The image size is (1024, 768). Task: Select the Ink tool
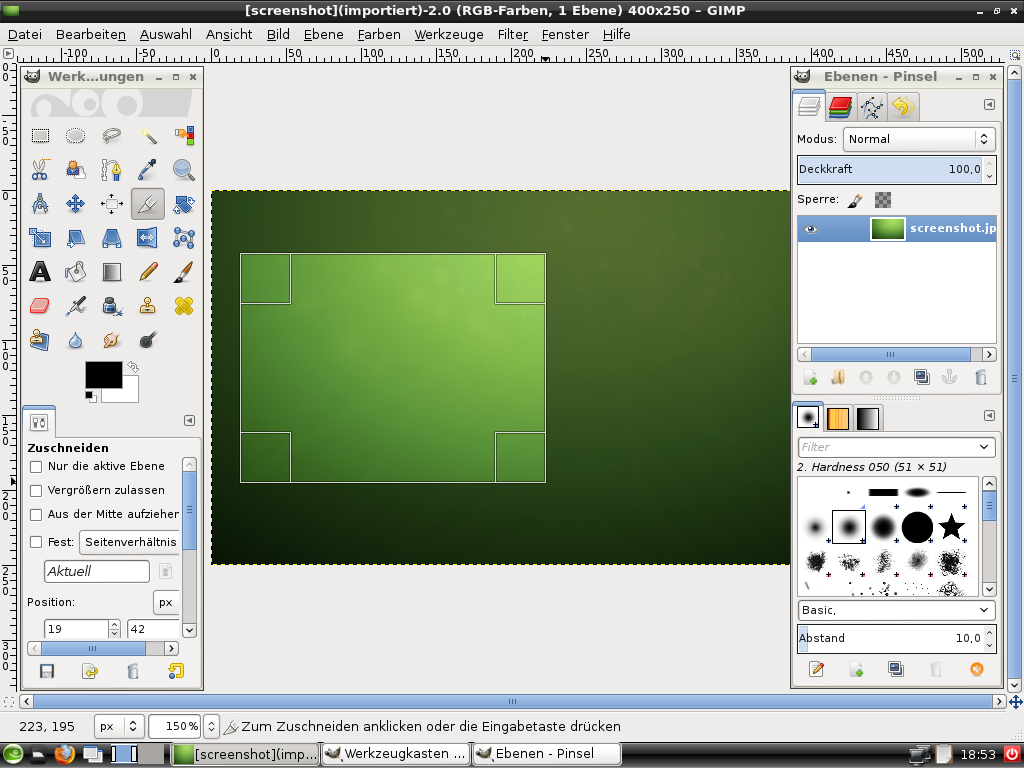[112, 306]
